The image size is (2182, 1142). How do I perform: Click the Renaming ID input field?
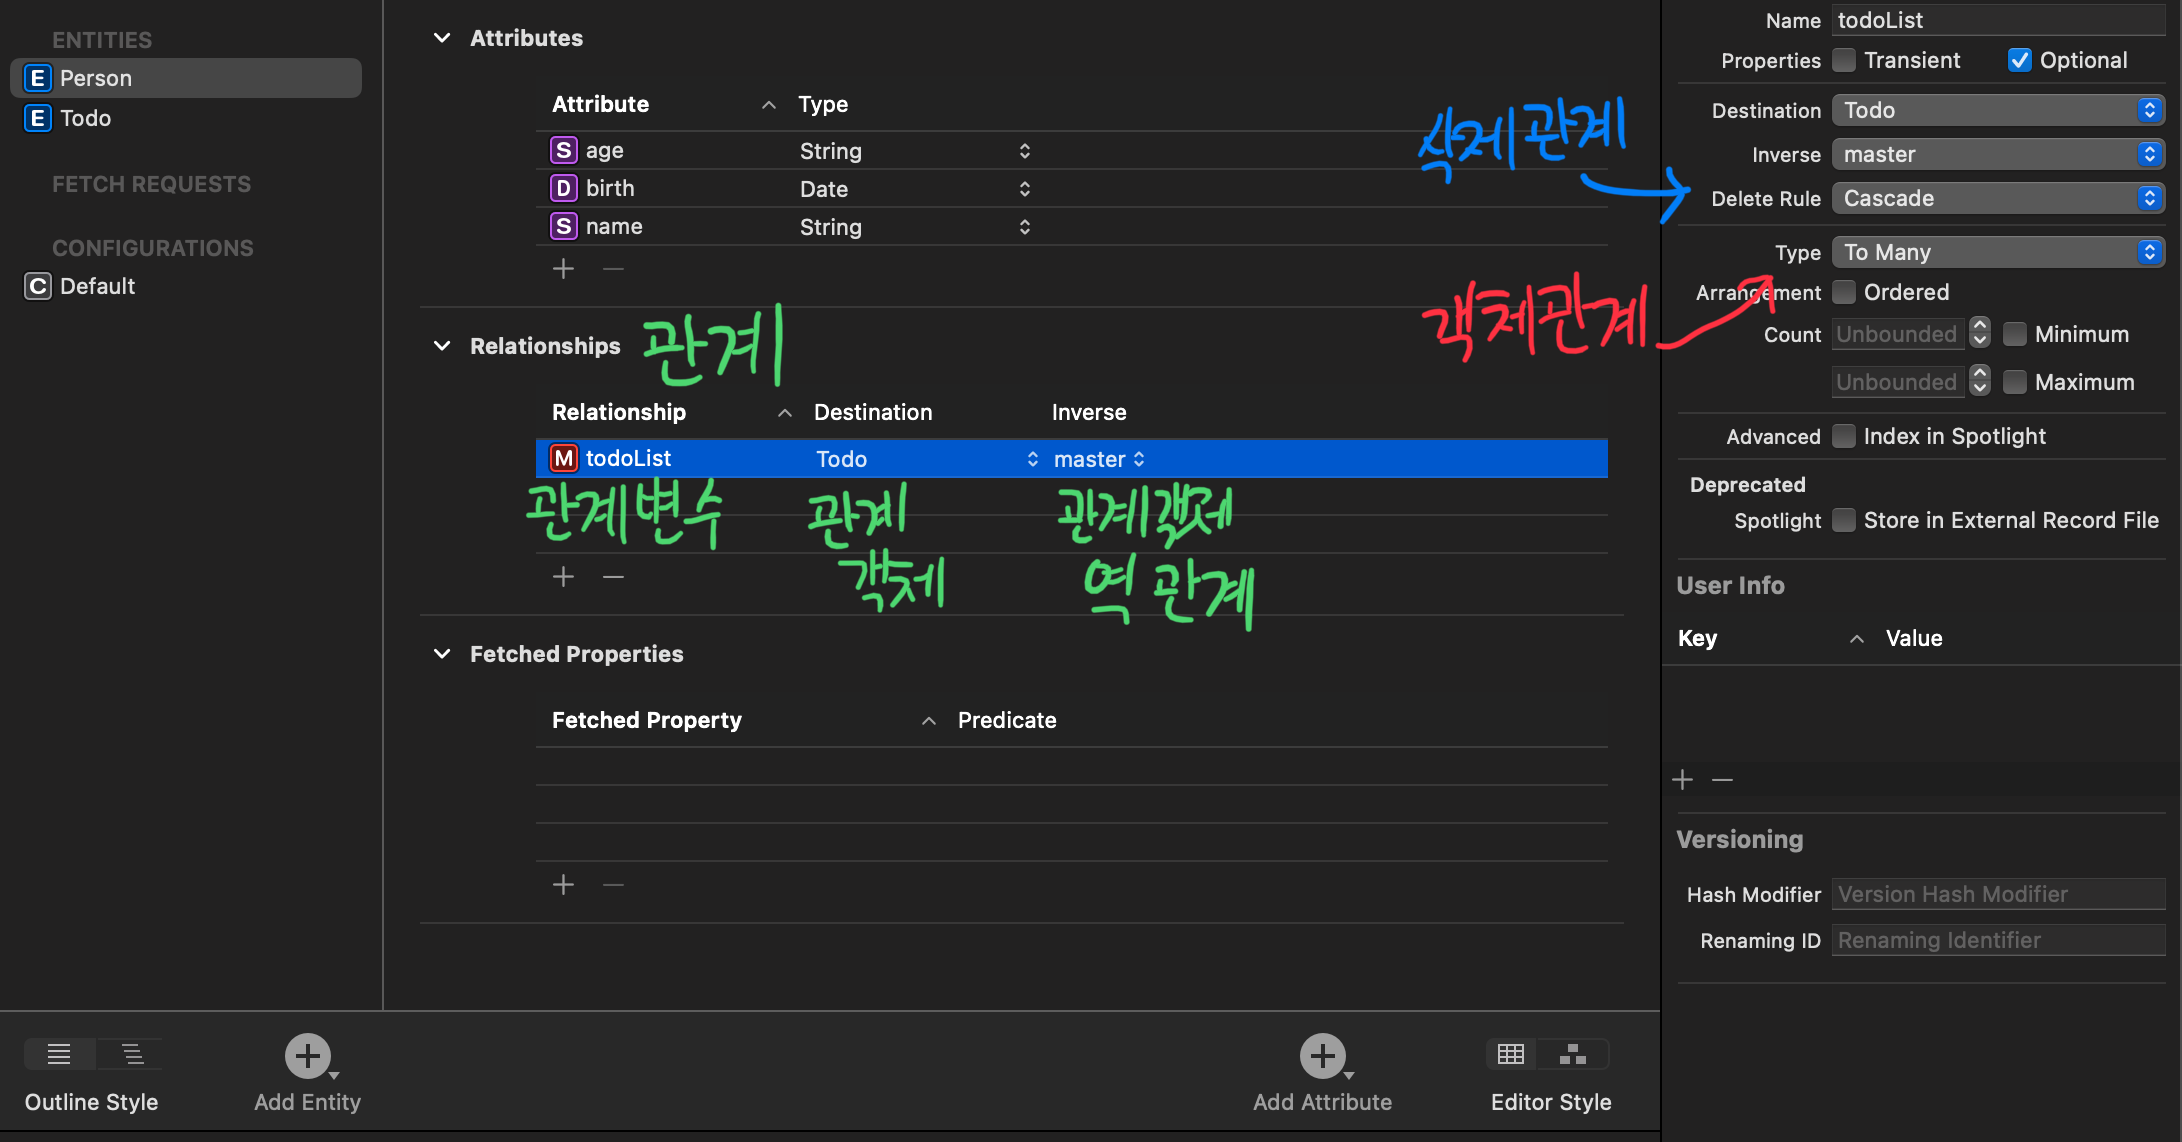[x=1997, y=940]
